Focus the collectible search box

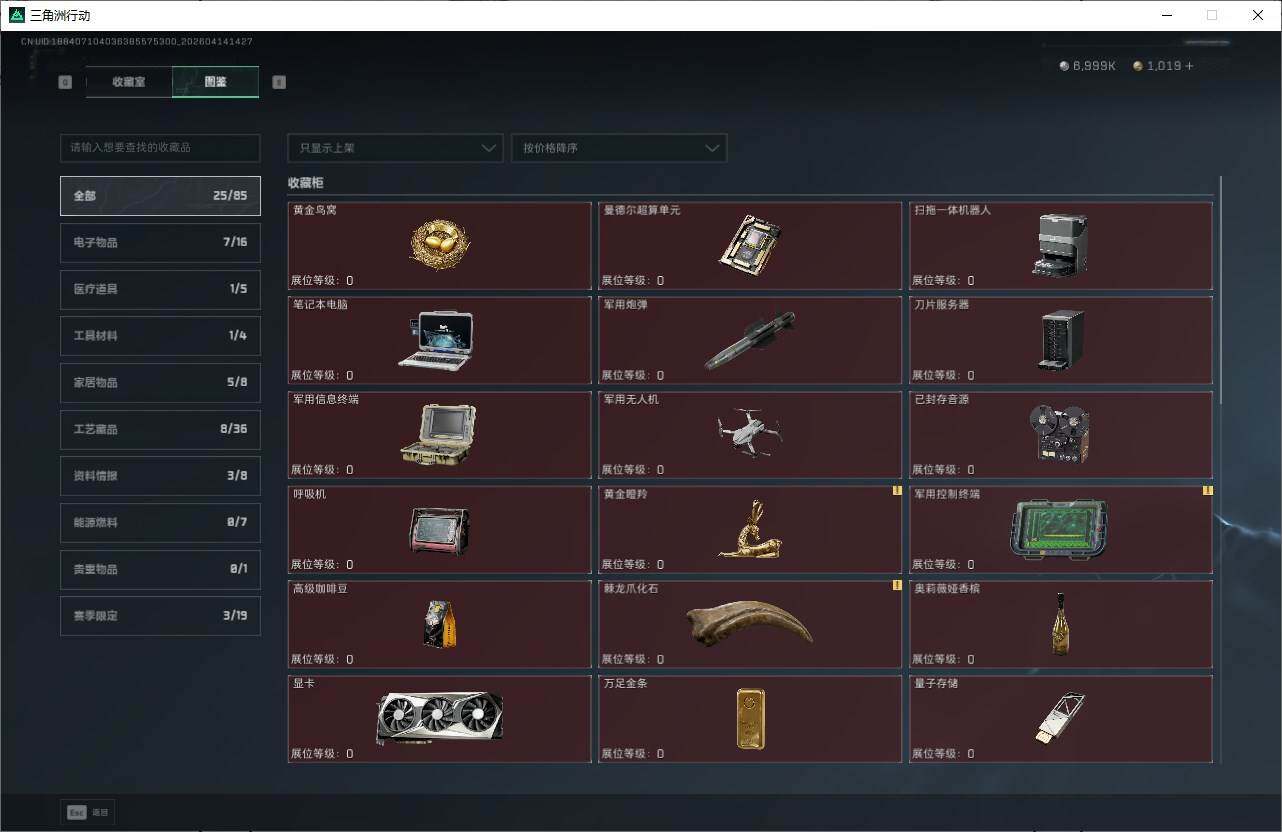click(160, 148)
